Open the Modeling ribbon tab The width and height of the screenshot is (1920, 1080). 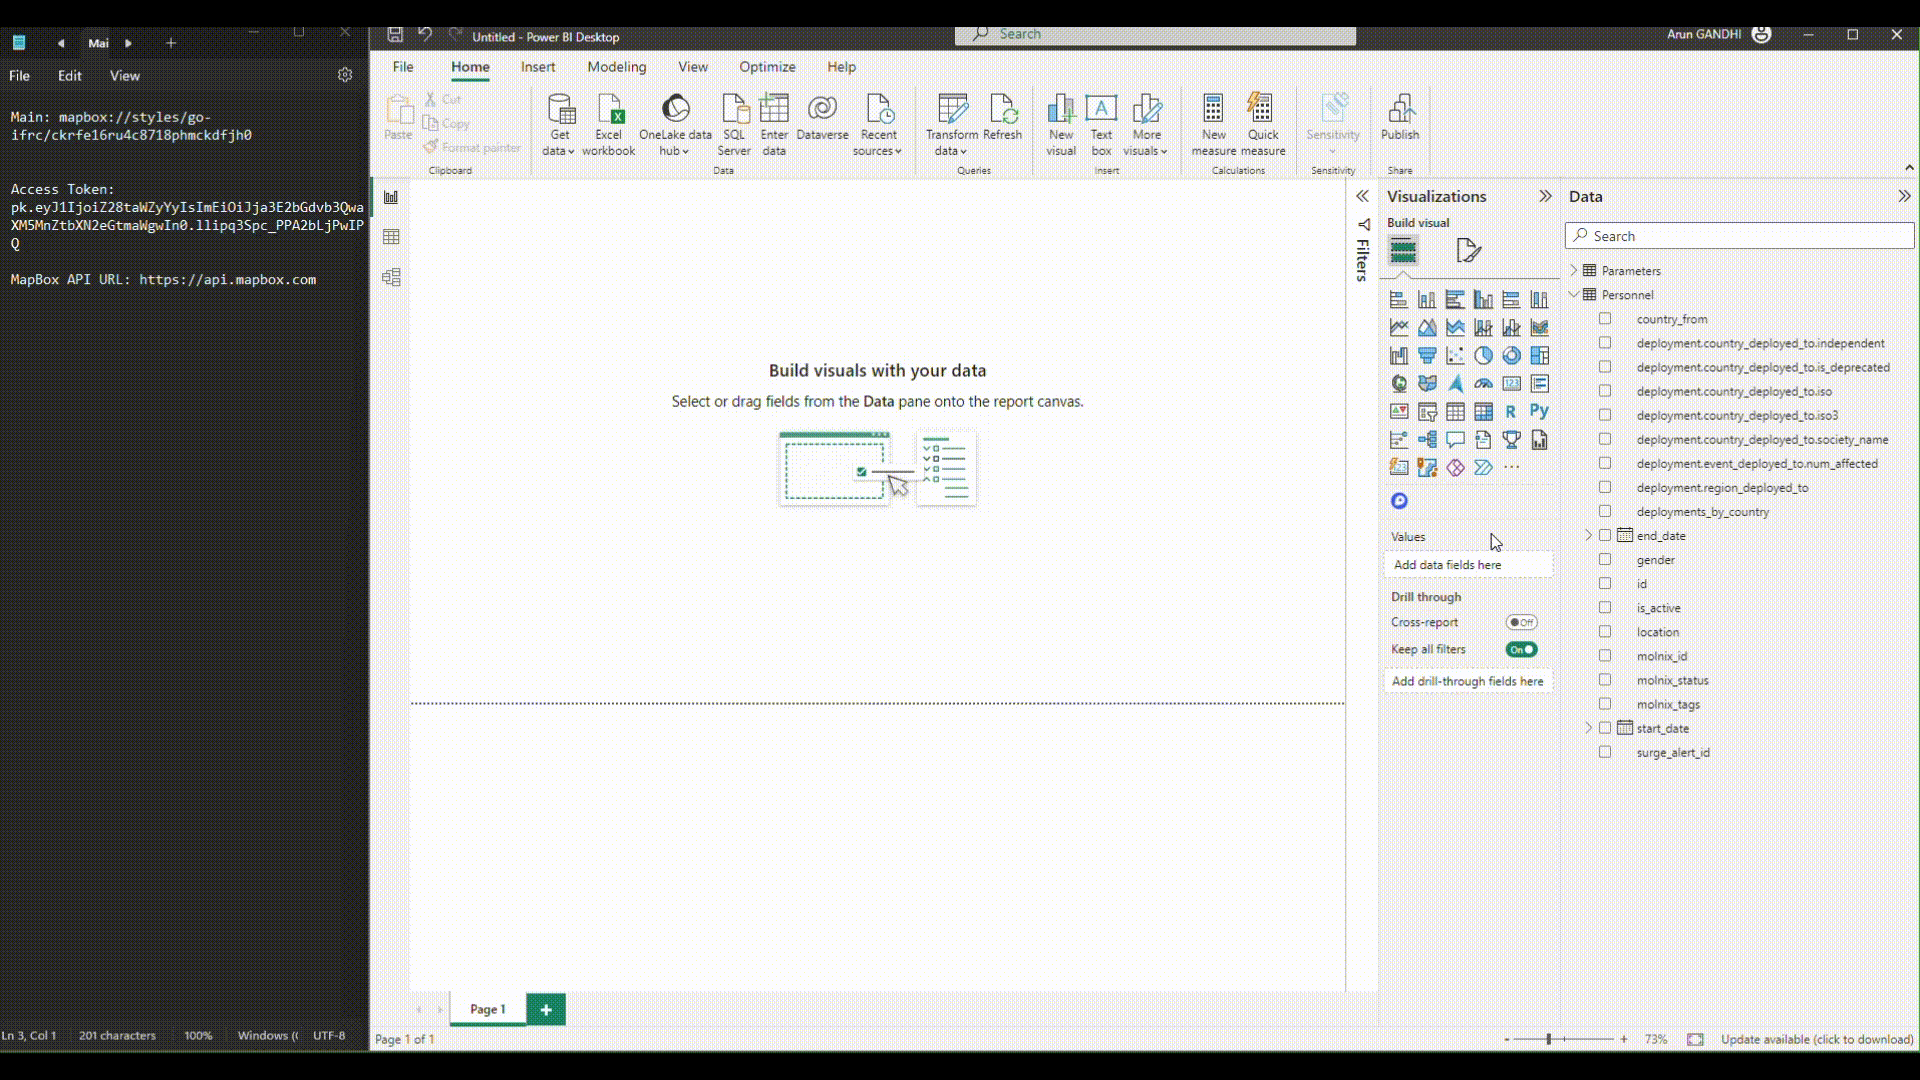point(616,67)
